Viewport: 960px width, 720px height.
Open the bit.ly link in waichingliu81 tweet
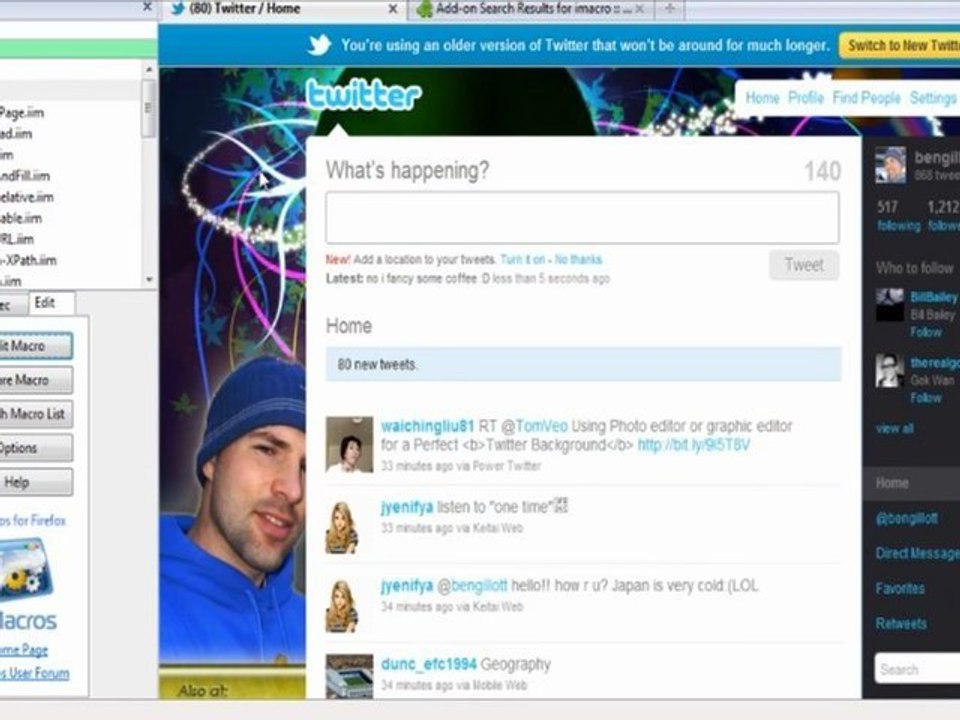(x=694, y=445)
